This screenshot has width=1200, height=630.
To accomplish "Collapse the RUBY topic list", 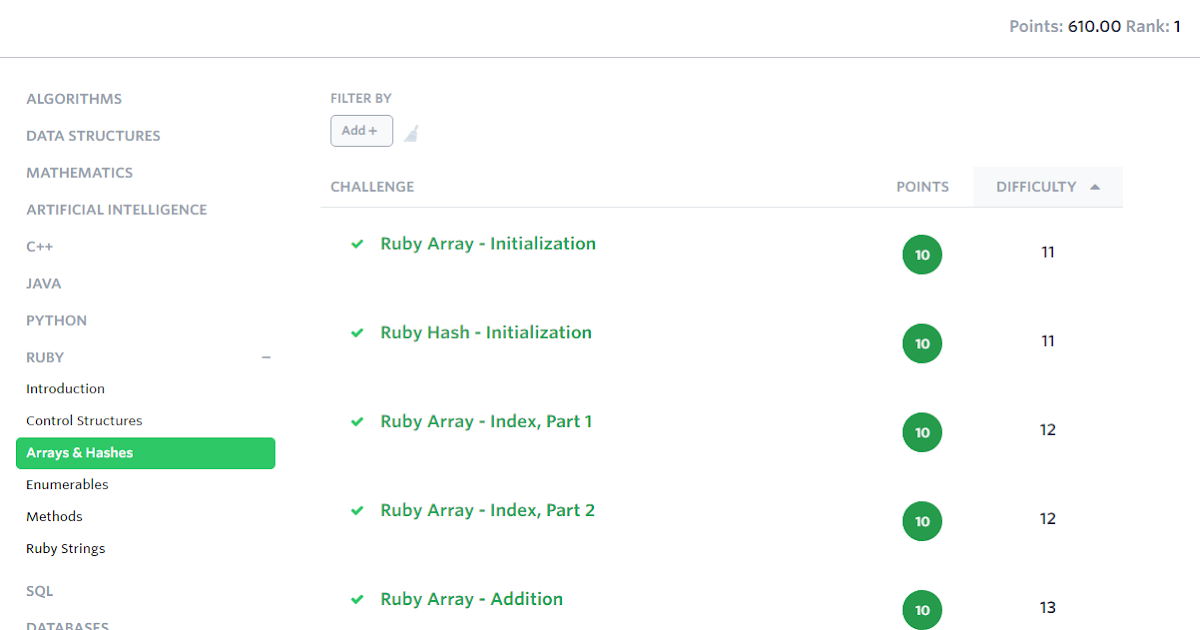I will (x=266, y=357).
